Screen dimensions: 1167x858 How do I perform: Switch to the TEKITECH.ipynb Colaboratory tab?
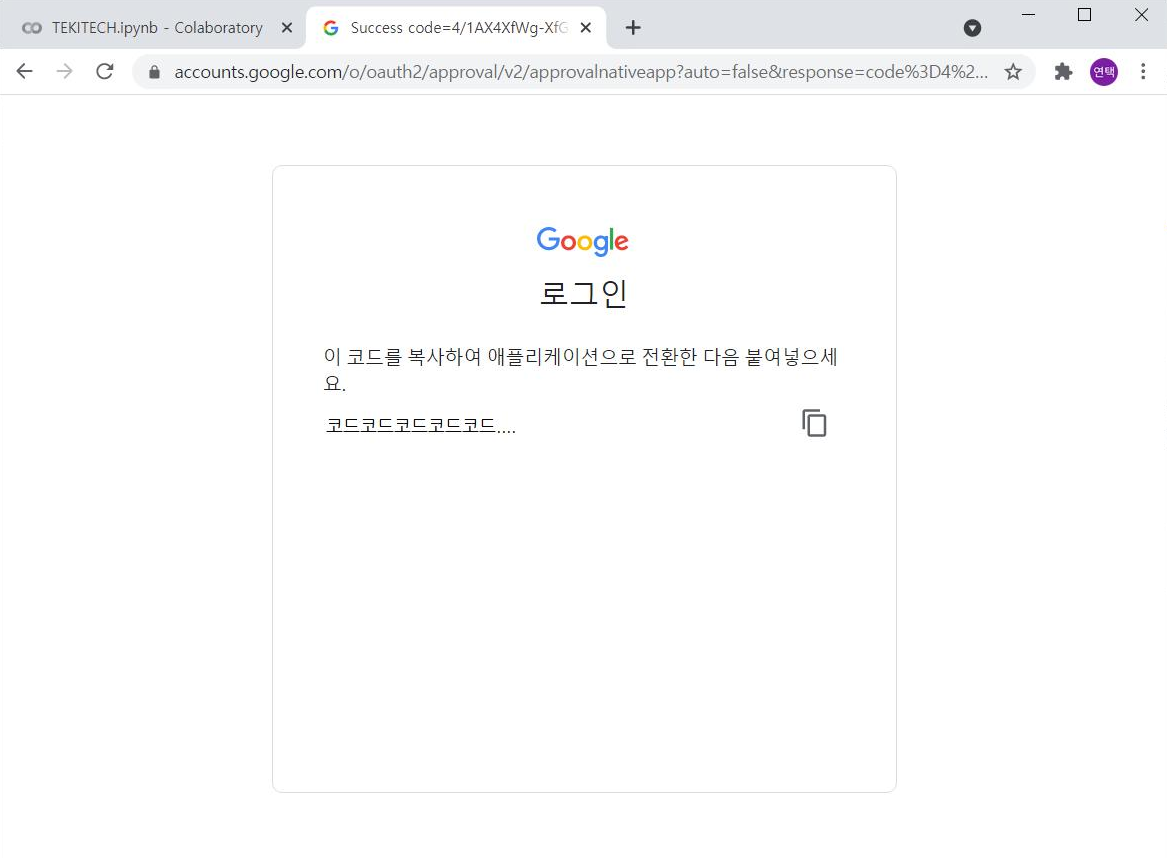[x=153, y=28]
